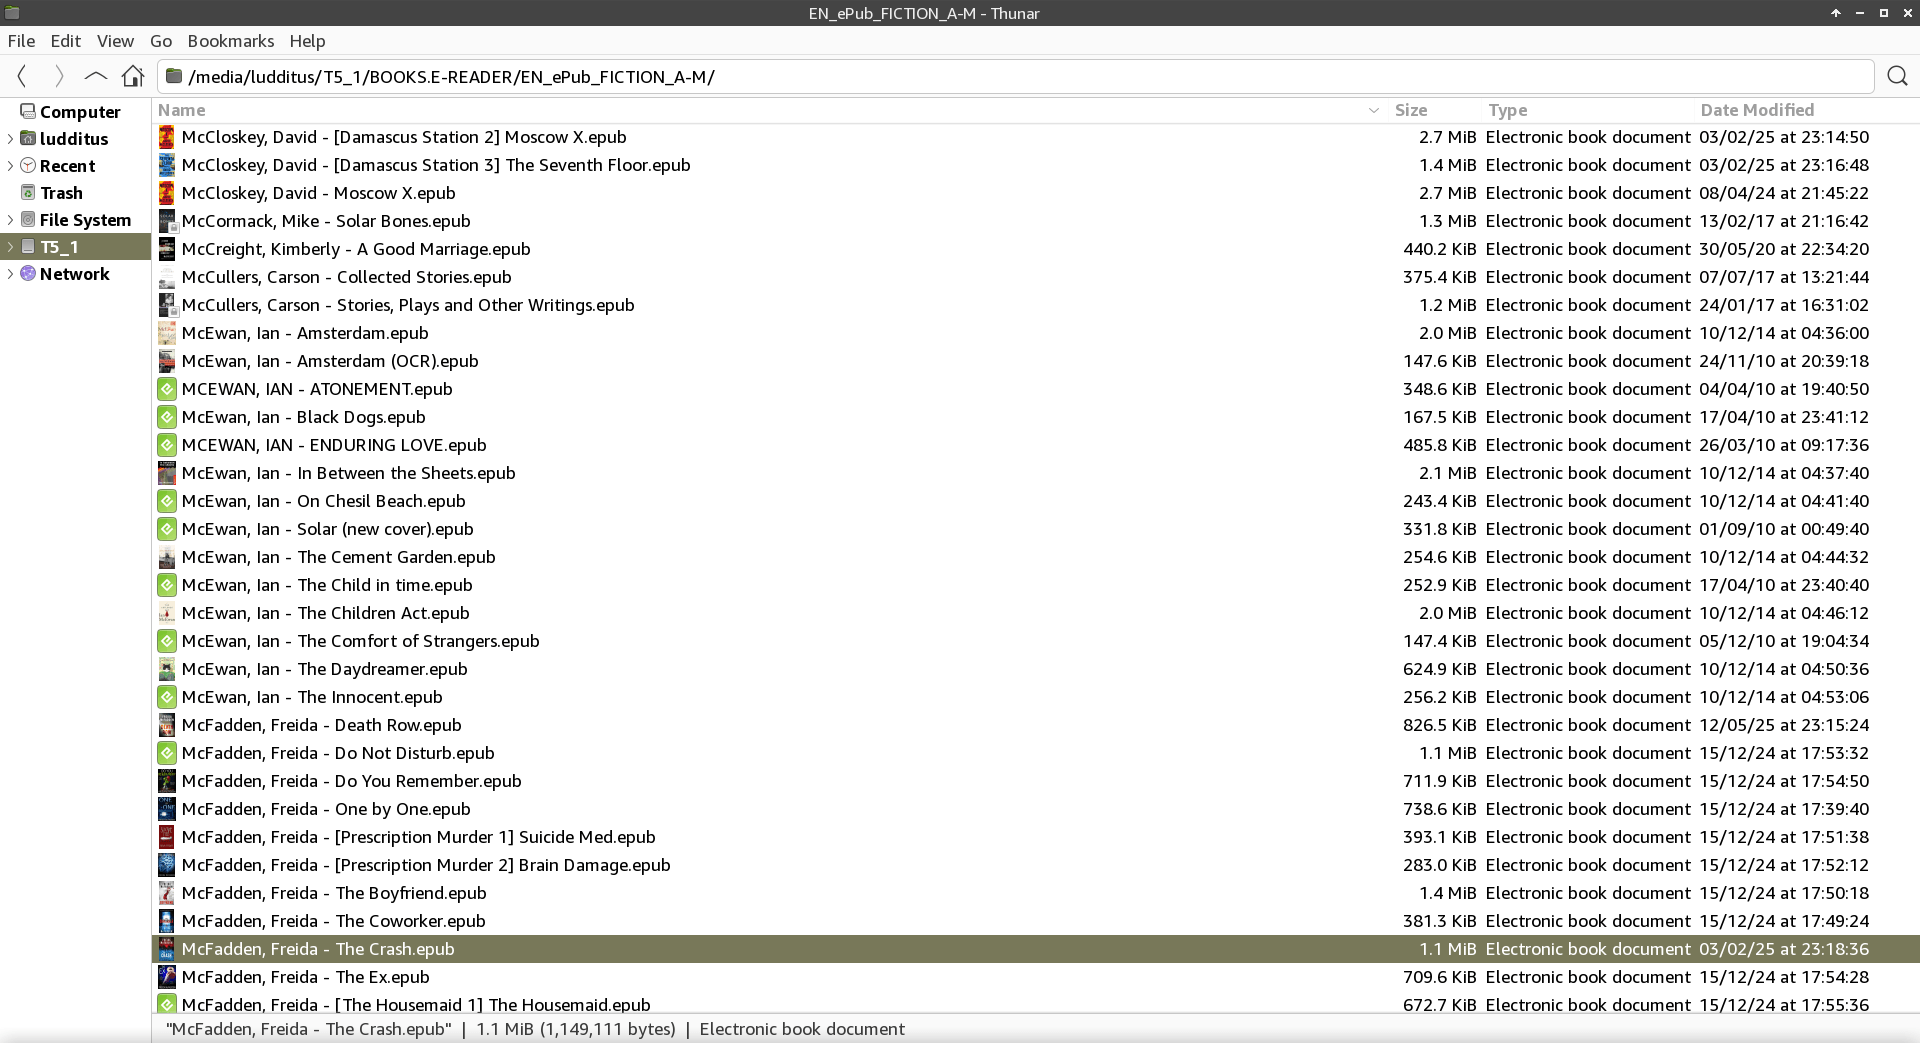Select McEwan, Ian - Amsterdam.epub file

(x=304, y=333)
